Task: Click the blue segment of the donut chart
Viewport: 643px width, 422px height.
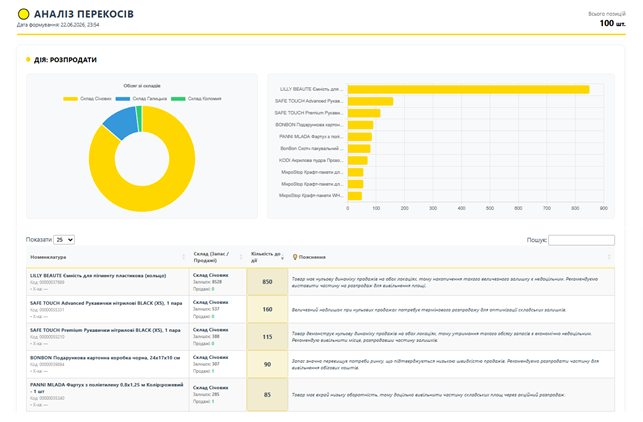Action: [x=122, y=123]
